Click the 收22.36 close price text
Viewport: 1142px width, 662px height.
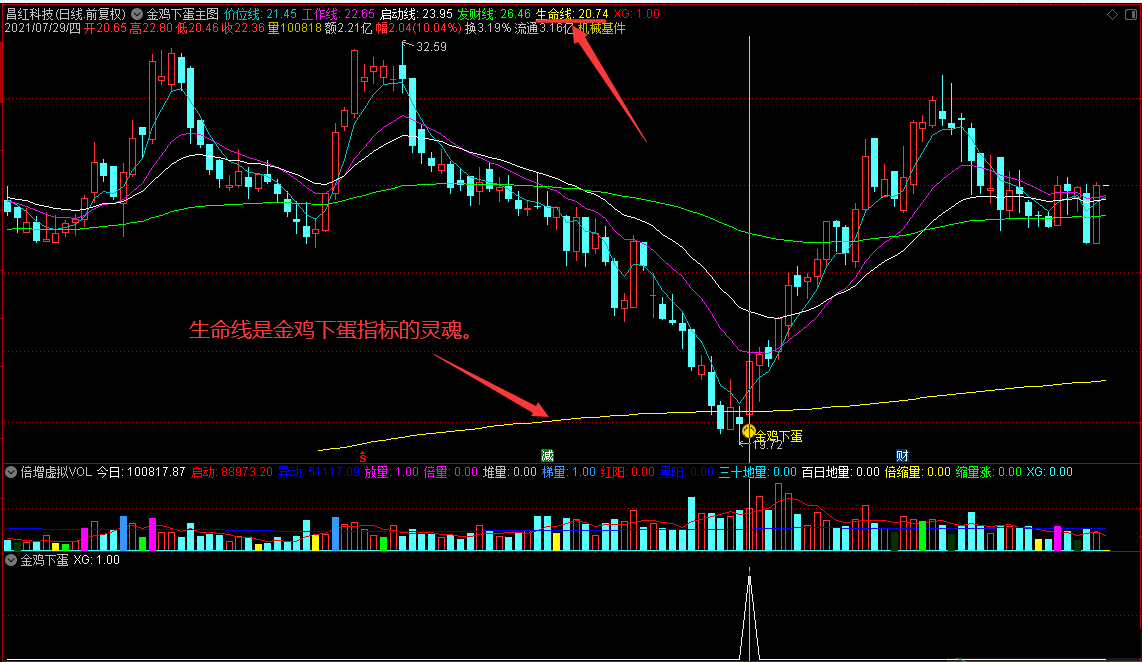[x=243, y=28]
